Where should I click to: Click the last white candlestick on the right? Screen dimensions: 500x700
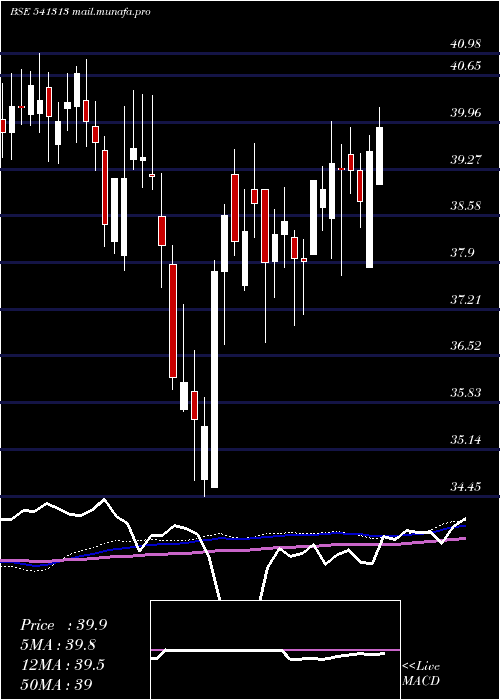tap(380, 156)
